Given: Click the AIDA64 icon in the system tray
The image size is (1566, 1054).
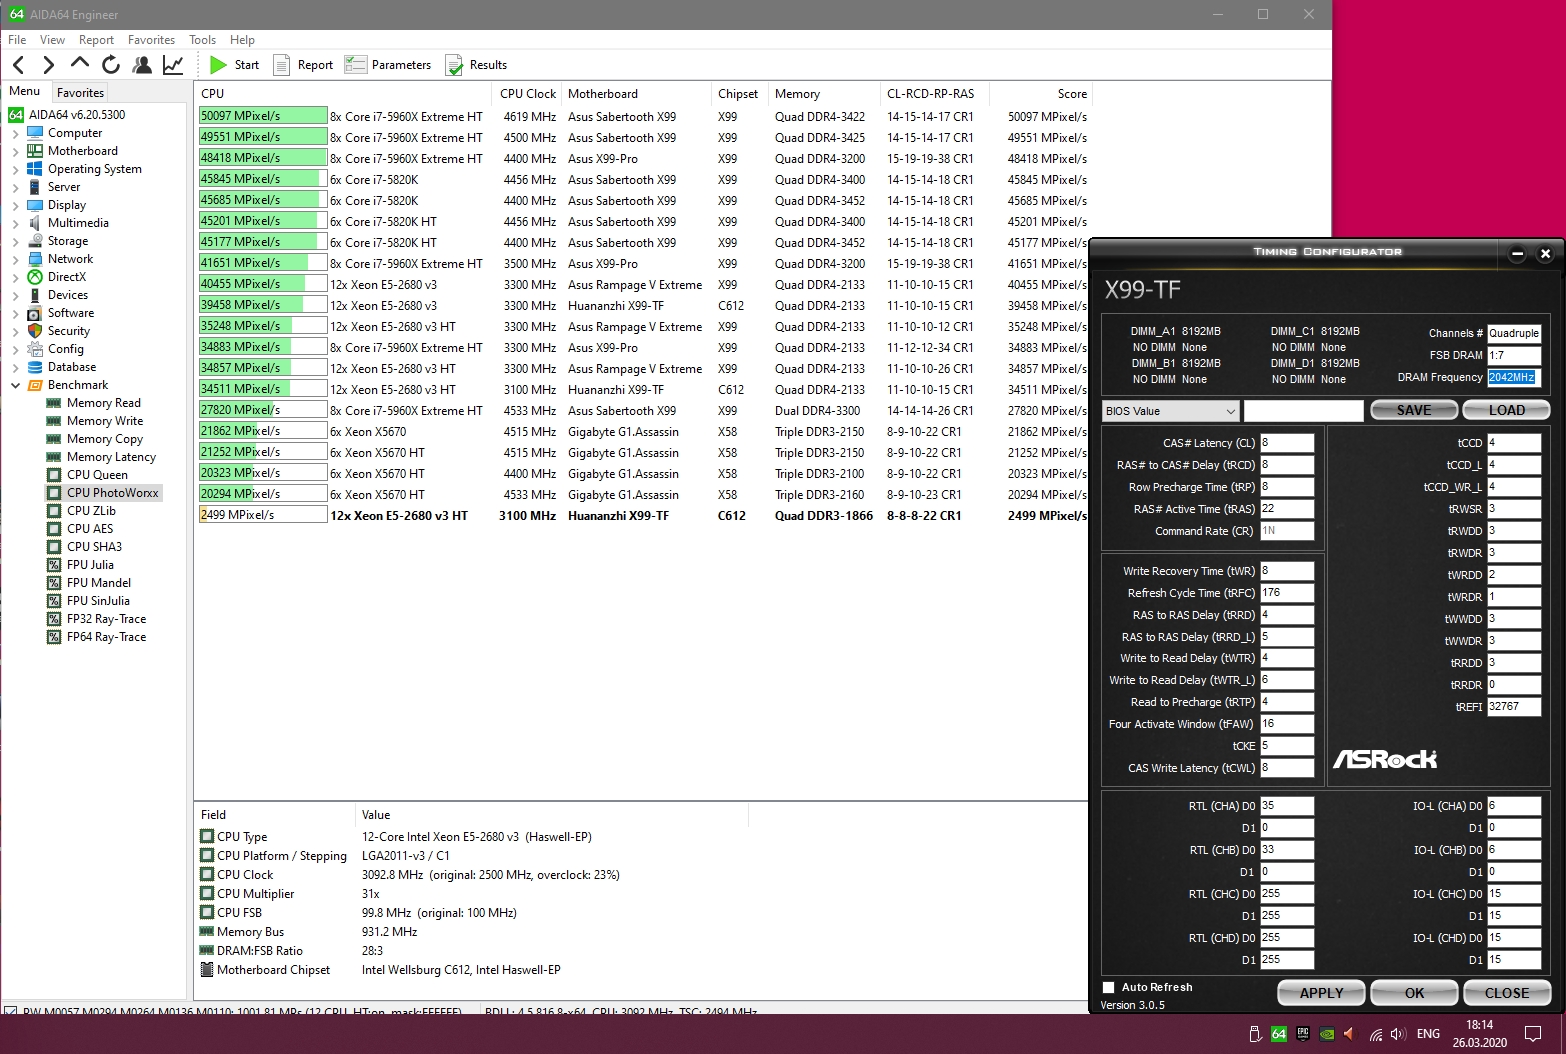Looking at the screenshot, I should [x=1278, y=1034].
